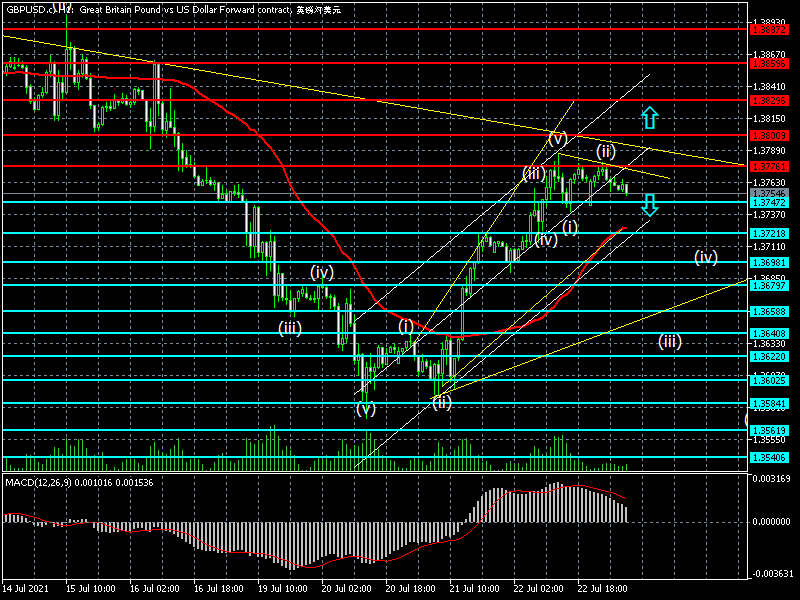Select red price label 1.38596
800x600 pixels.
pos(769,64)
